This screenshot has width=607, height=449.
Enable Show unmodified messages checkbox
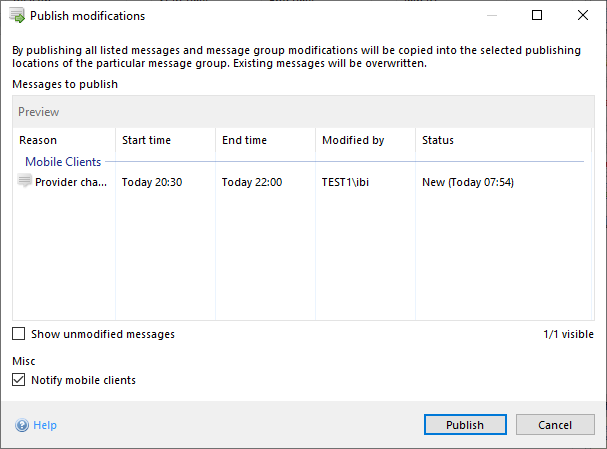[19, 334]
